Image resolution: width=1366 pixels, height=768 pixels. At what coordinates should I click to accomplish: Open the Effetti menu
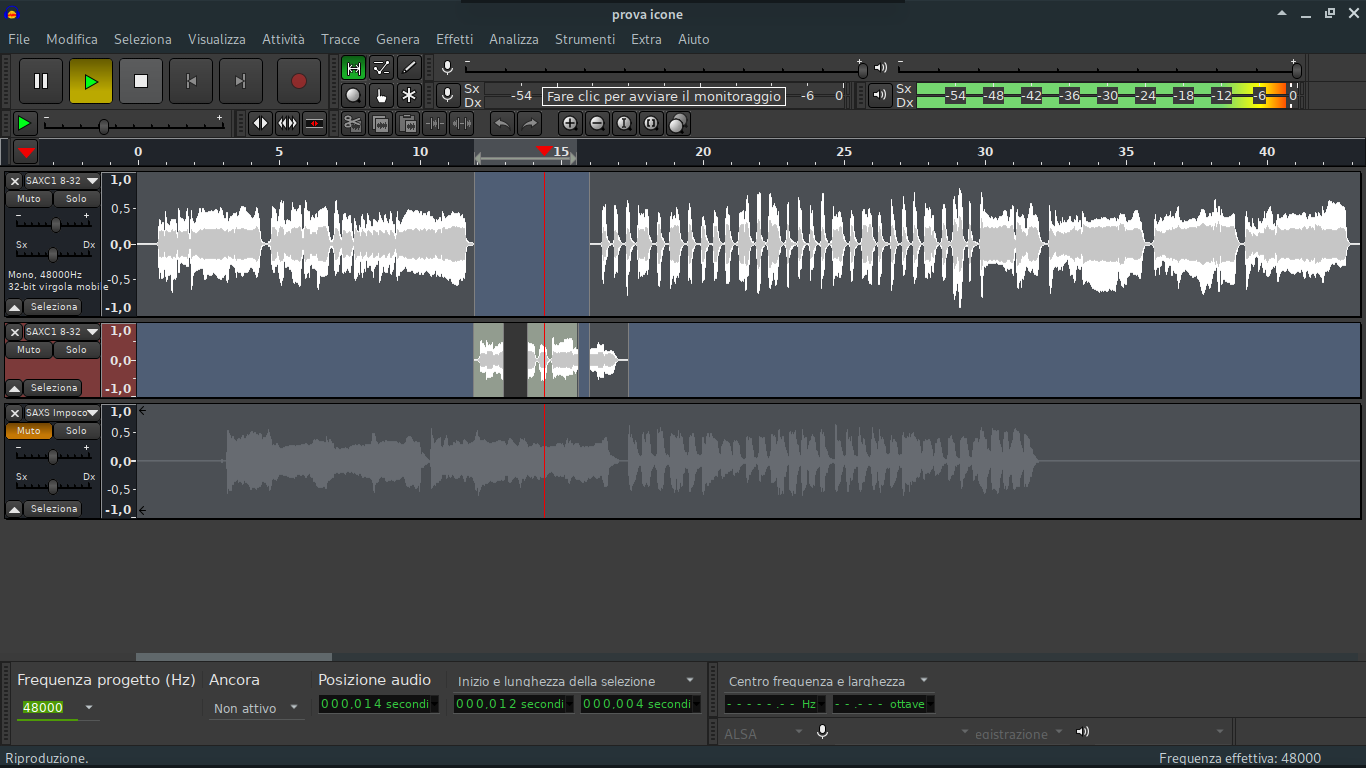454,39
